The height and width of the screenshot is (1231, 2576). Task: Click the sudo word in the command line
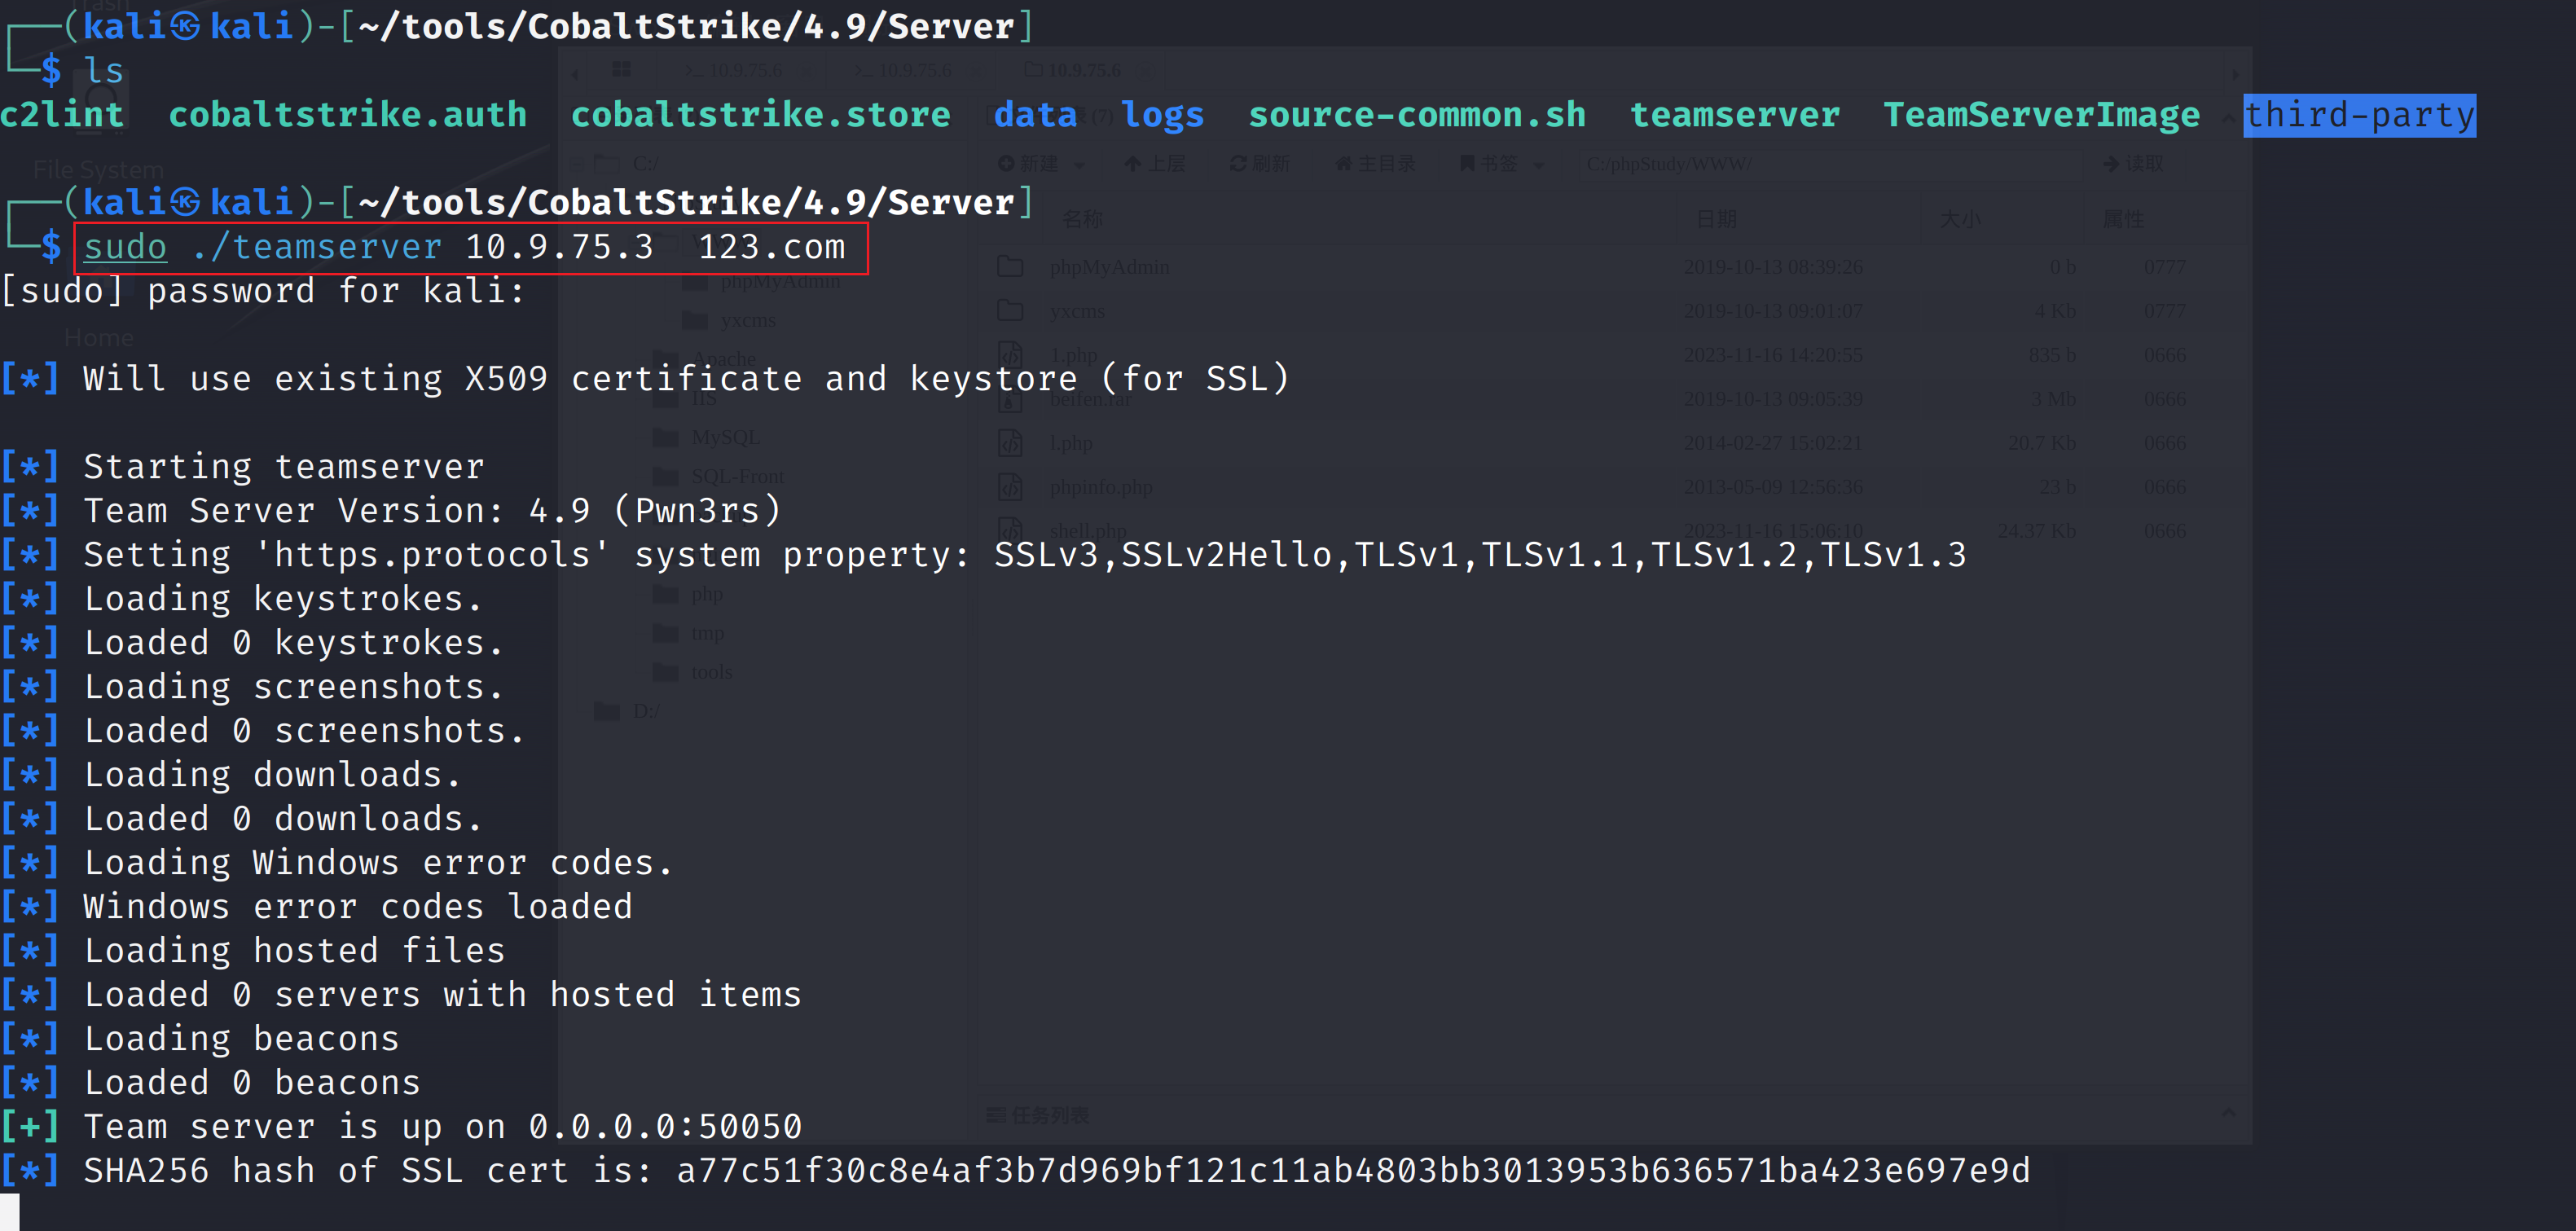125,246
